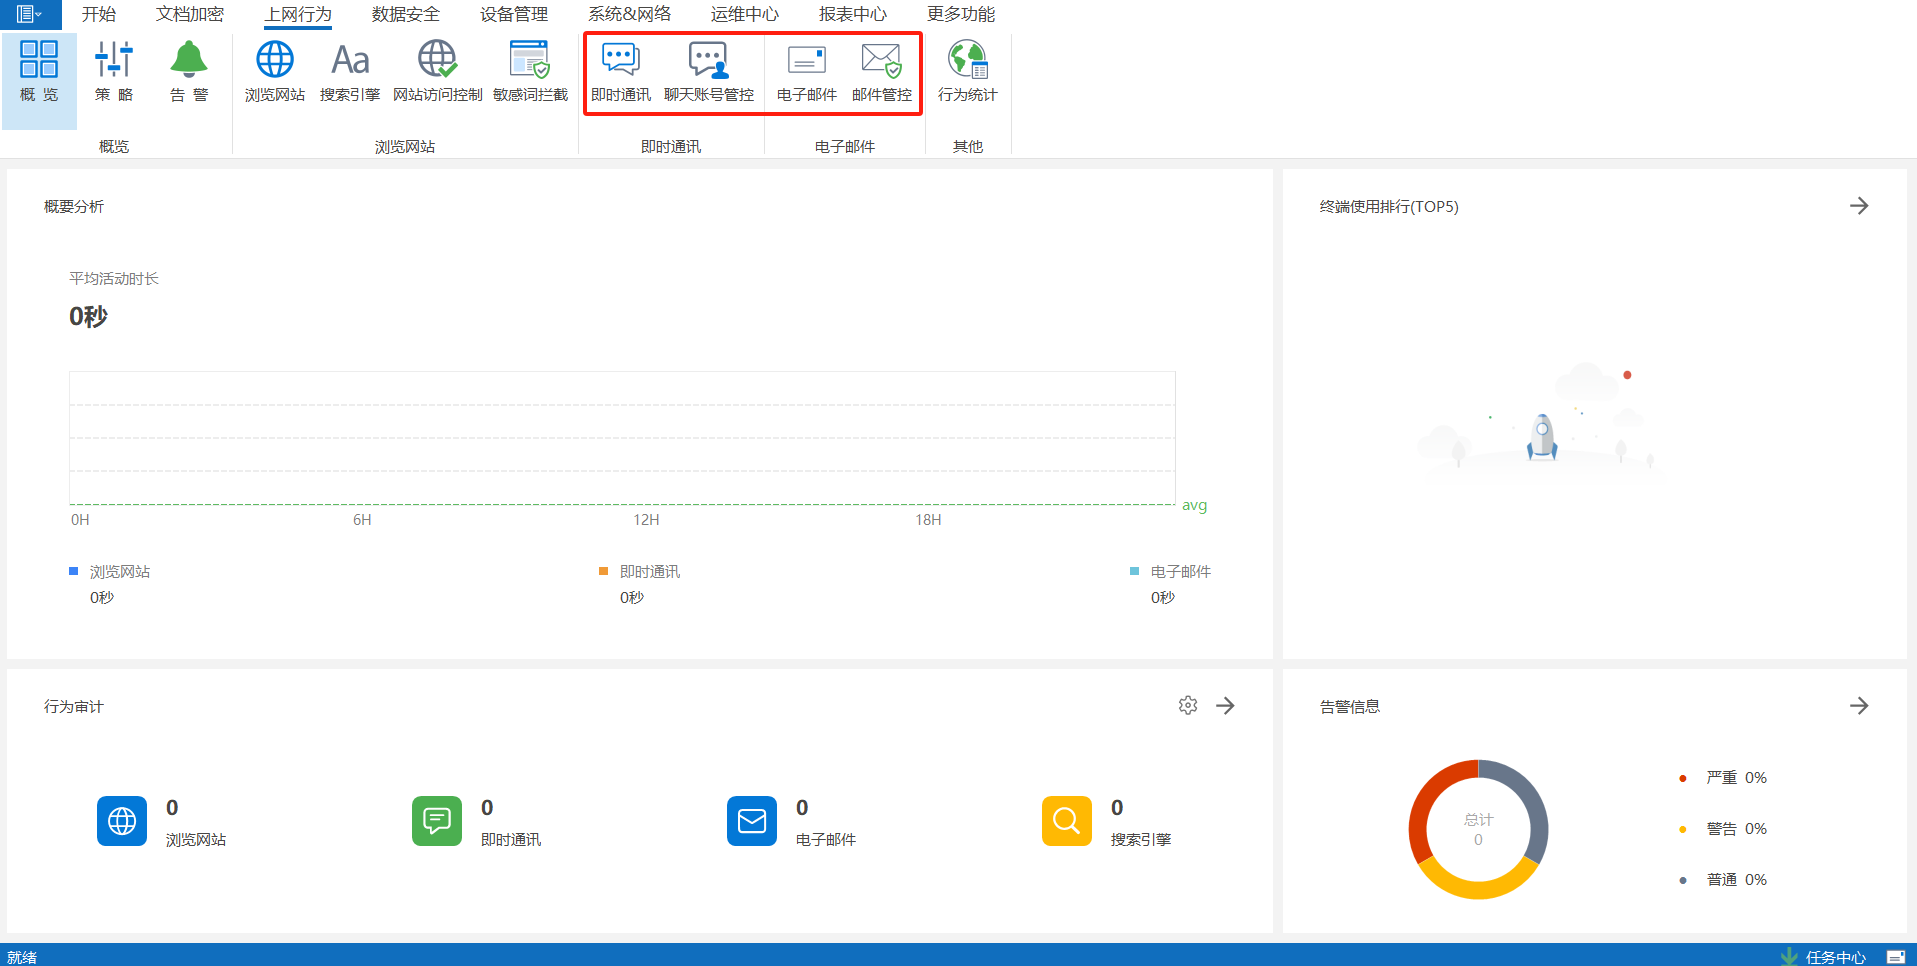Open the 策略 settings icon
This screenshot has height=966, width=1917.
(x=114, y=71)
